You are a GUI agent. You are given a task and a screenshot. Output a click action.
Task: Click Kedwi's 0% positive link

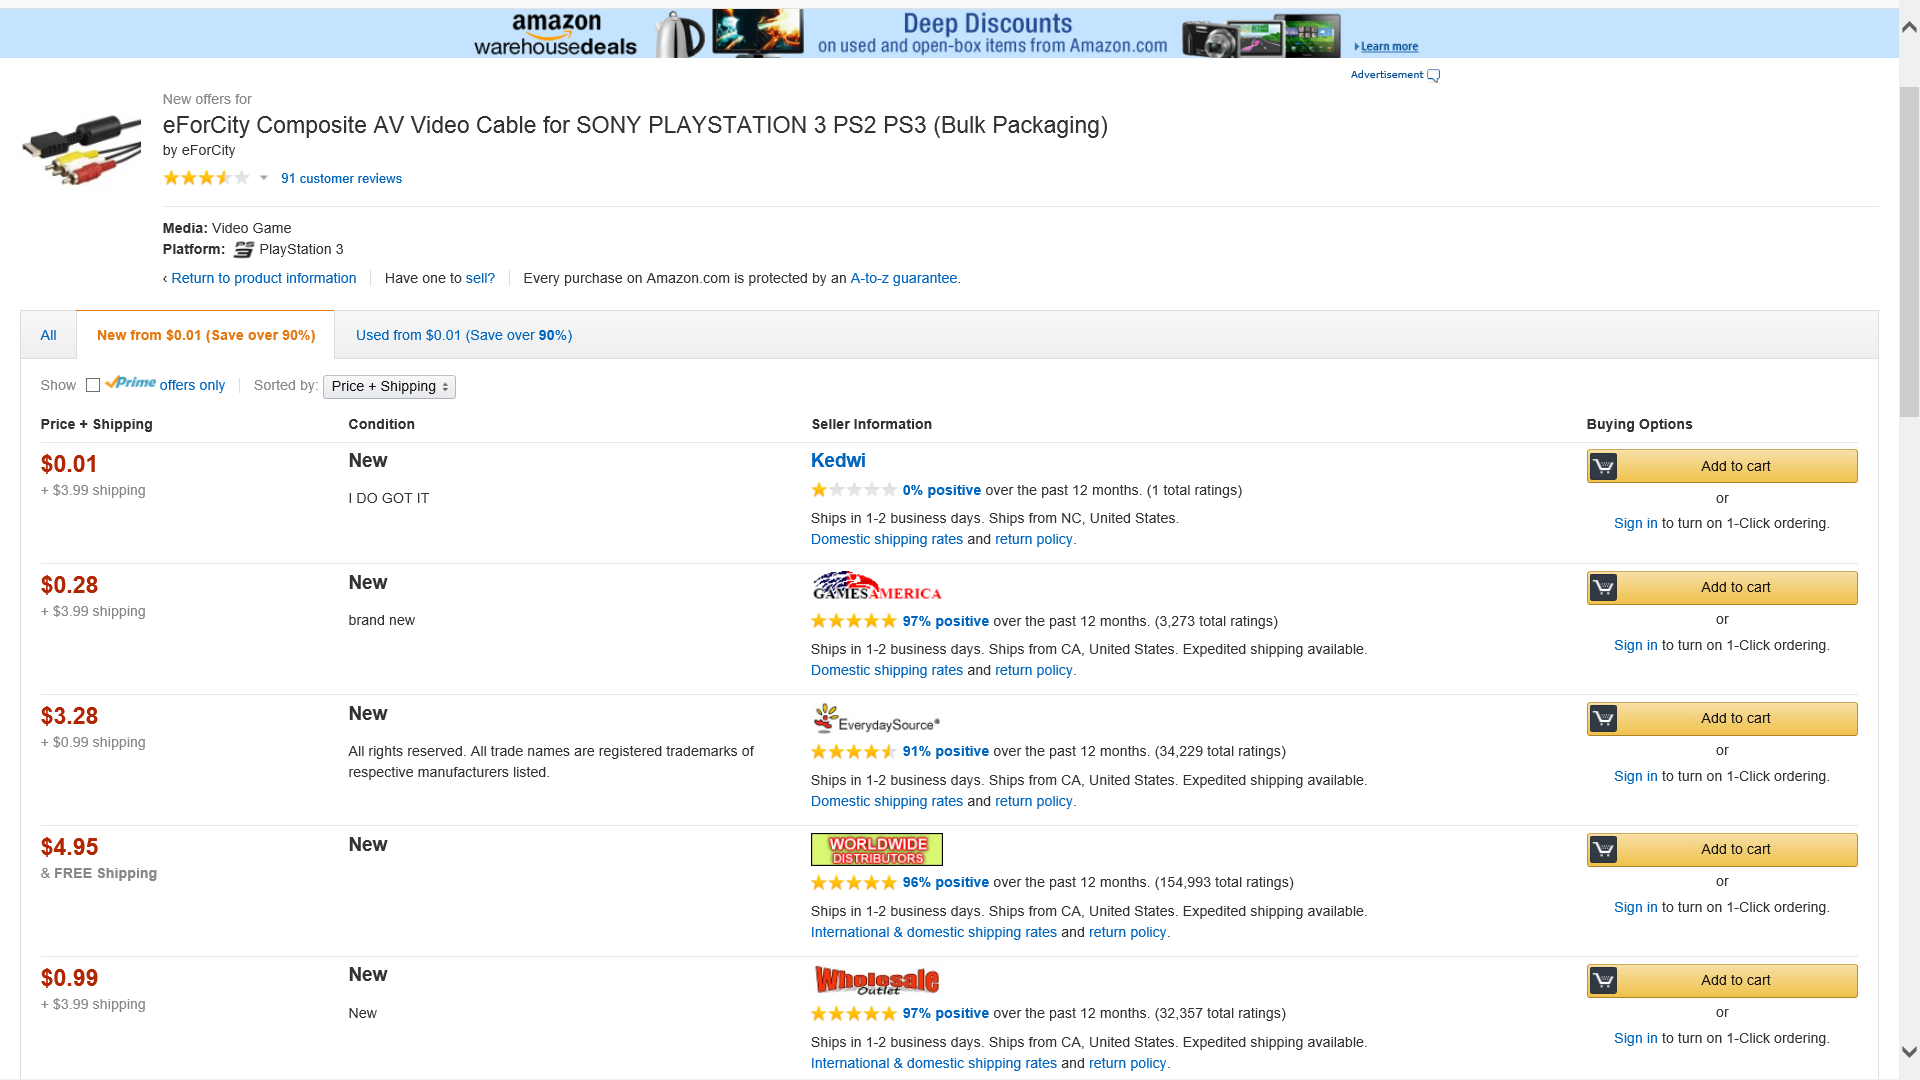[942, 490]
